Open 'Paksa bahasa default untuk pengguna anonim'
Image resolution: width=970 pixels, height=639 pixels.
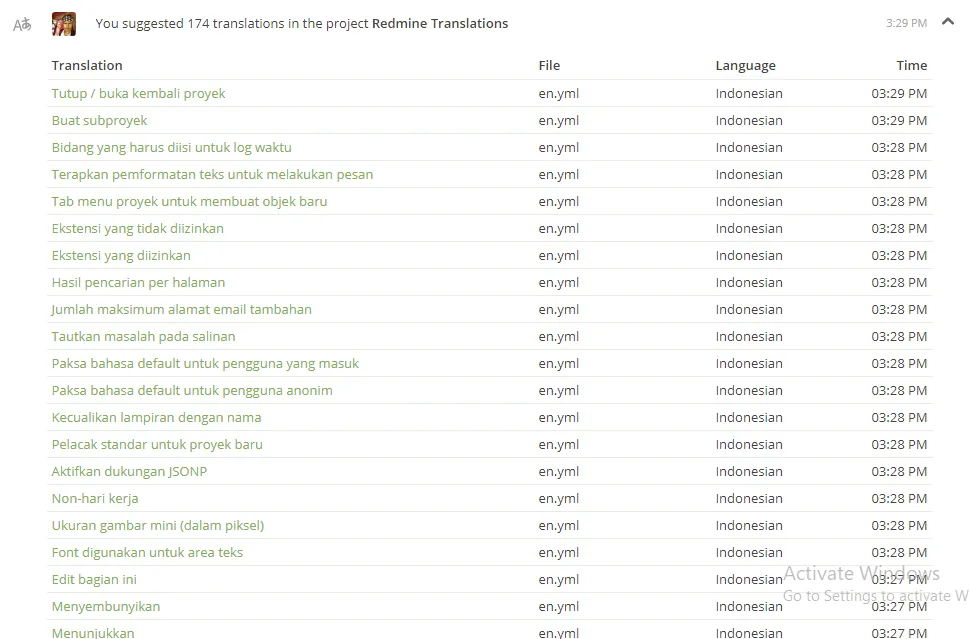(x=192, y=390)
